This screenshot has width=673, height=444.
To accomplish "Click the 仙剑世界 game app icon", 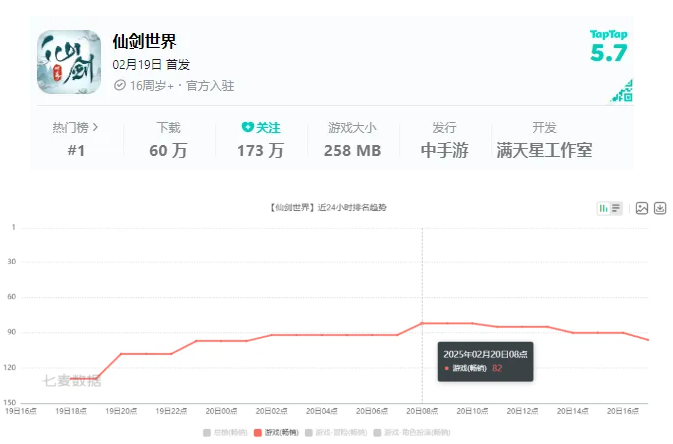I will click(x=69, y=62).
